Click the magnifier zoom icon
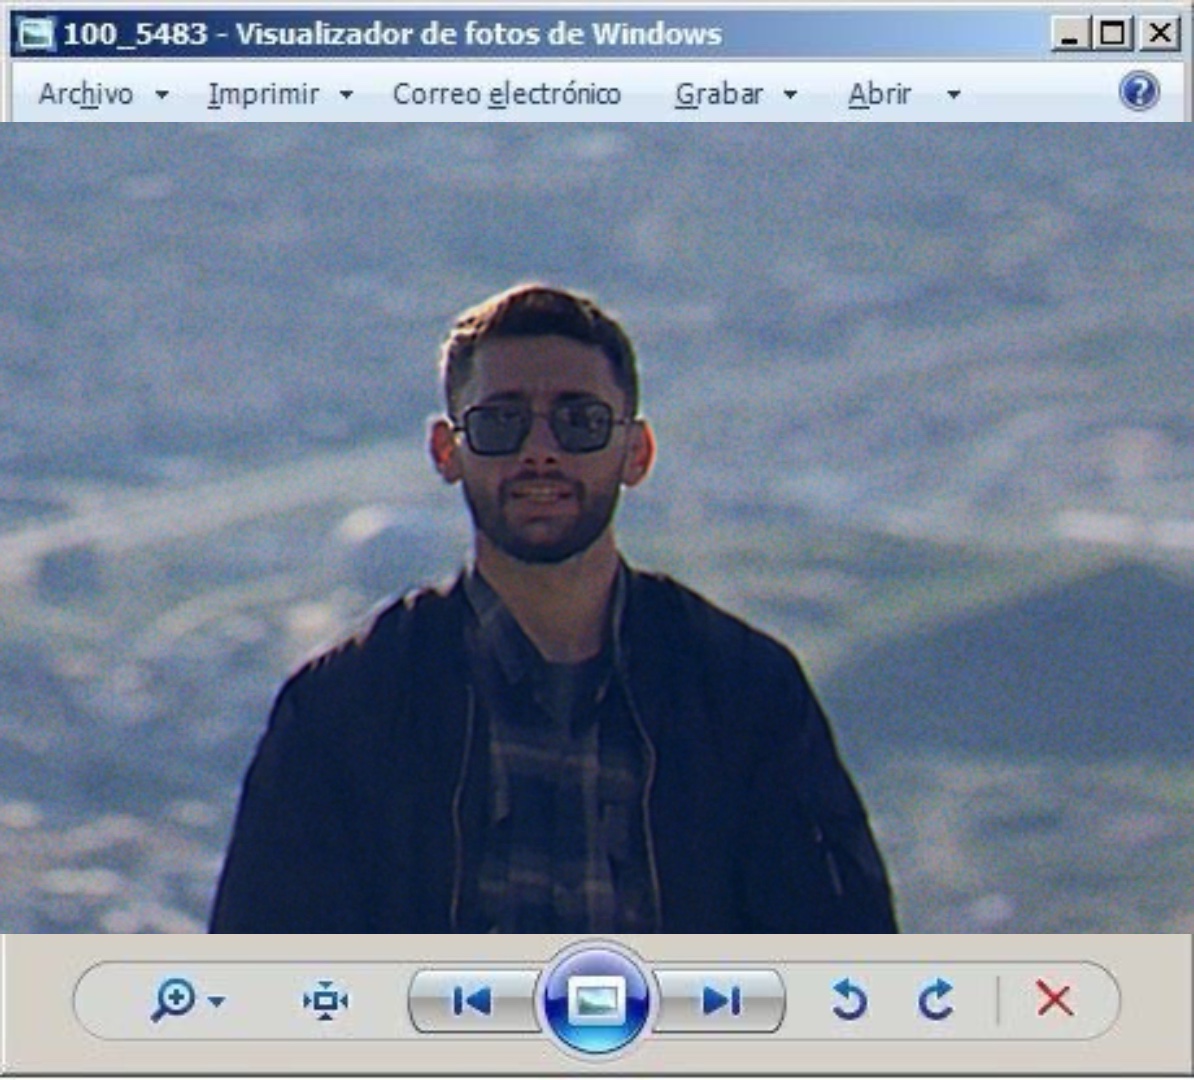1194x1080 pixels. click(x=174, y=1000)
